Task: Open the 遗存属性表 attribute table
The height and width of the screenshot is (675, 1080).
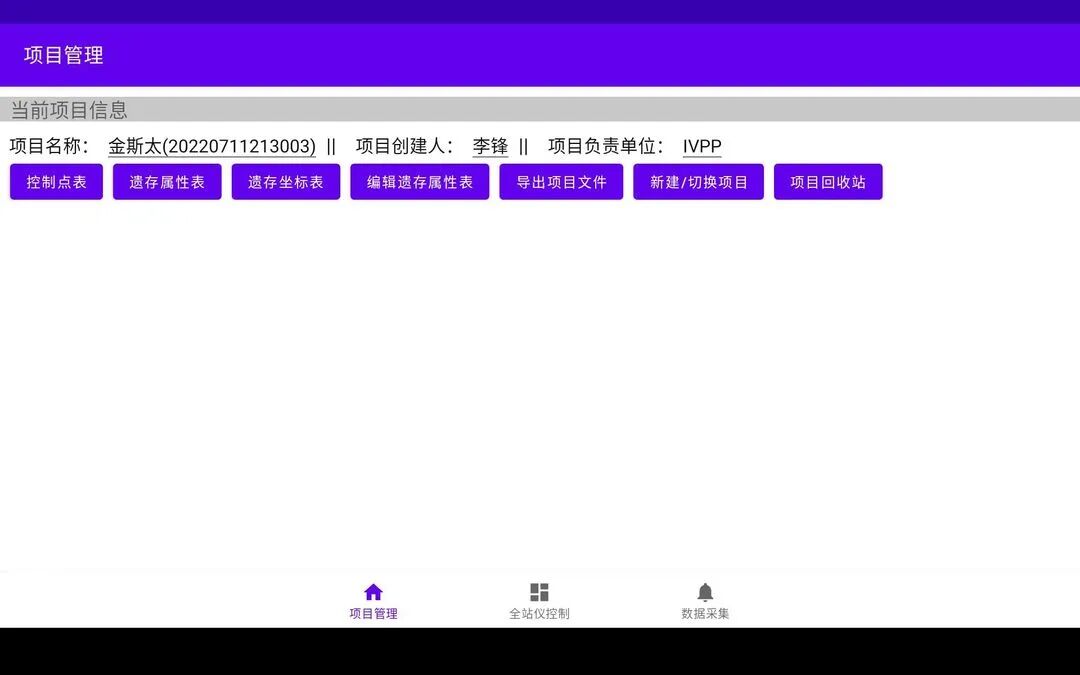Action: tap(167, 182)
